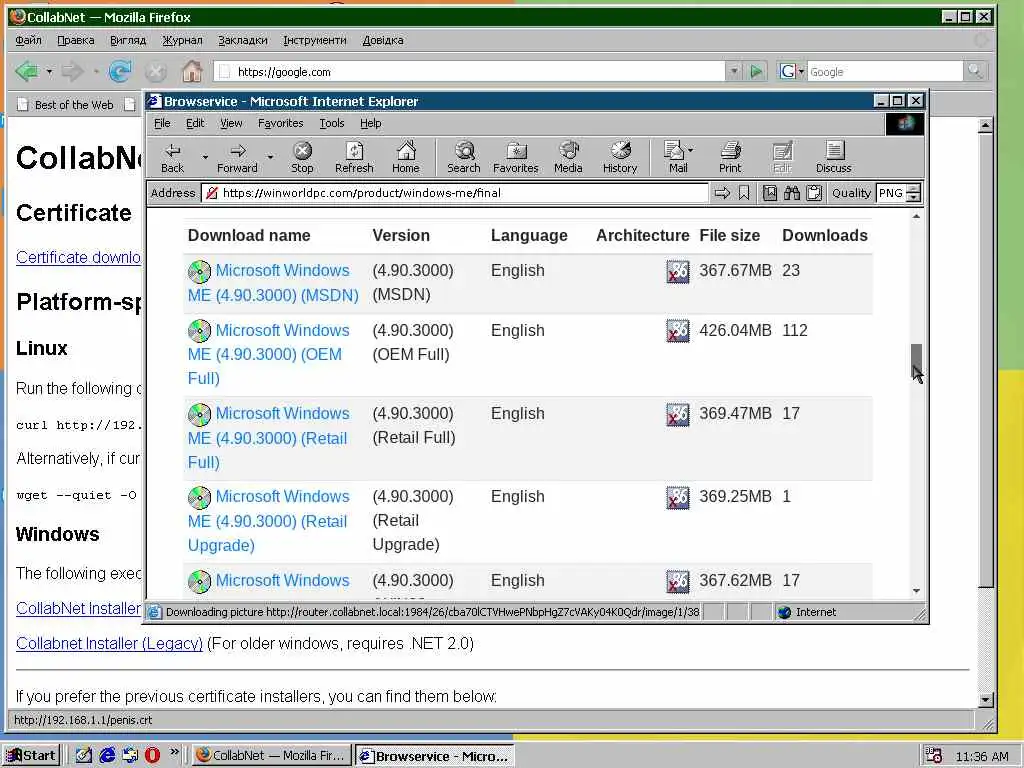Open the Firefox Forward button dropdown arrow

[95, 71]
